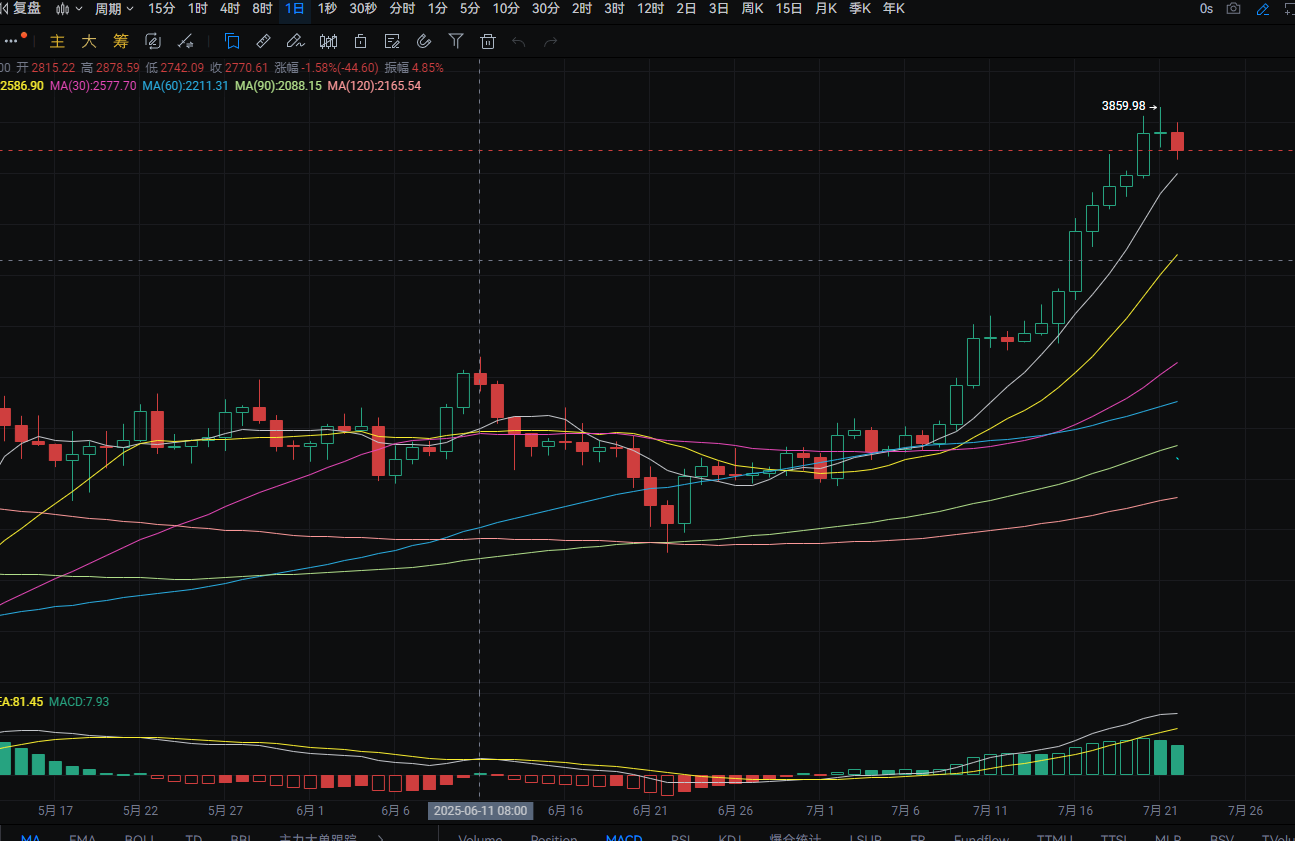Select the brush drawing tool
Image resolution: width=1295 pixels, height=841 pixels.
295,41
